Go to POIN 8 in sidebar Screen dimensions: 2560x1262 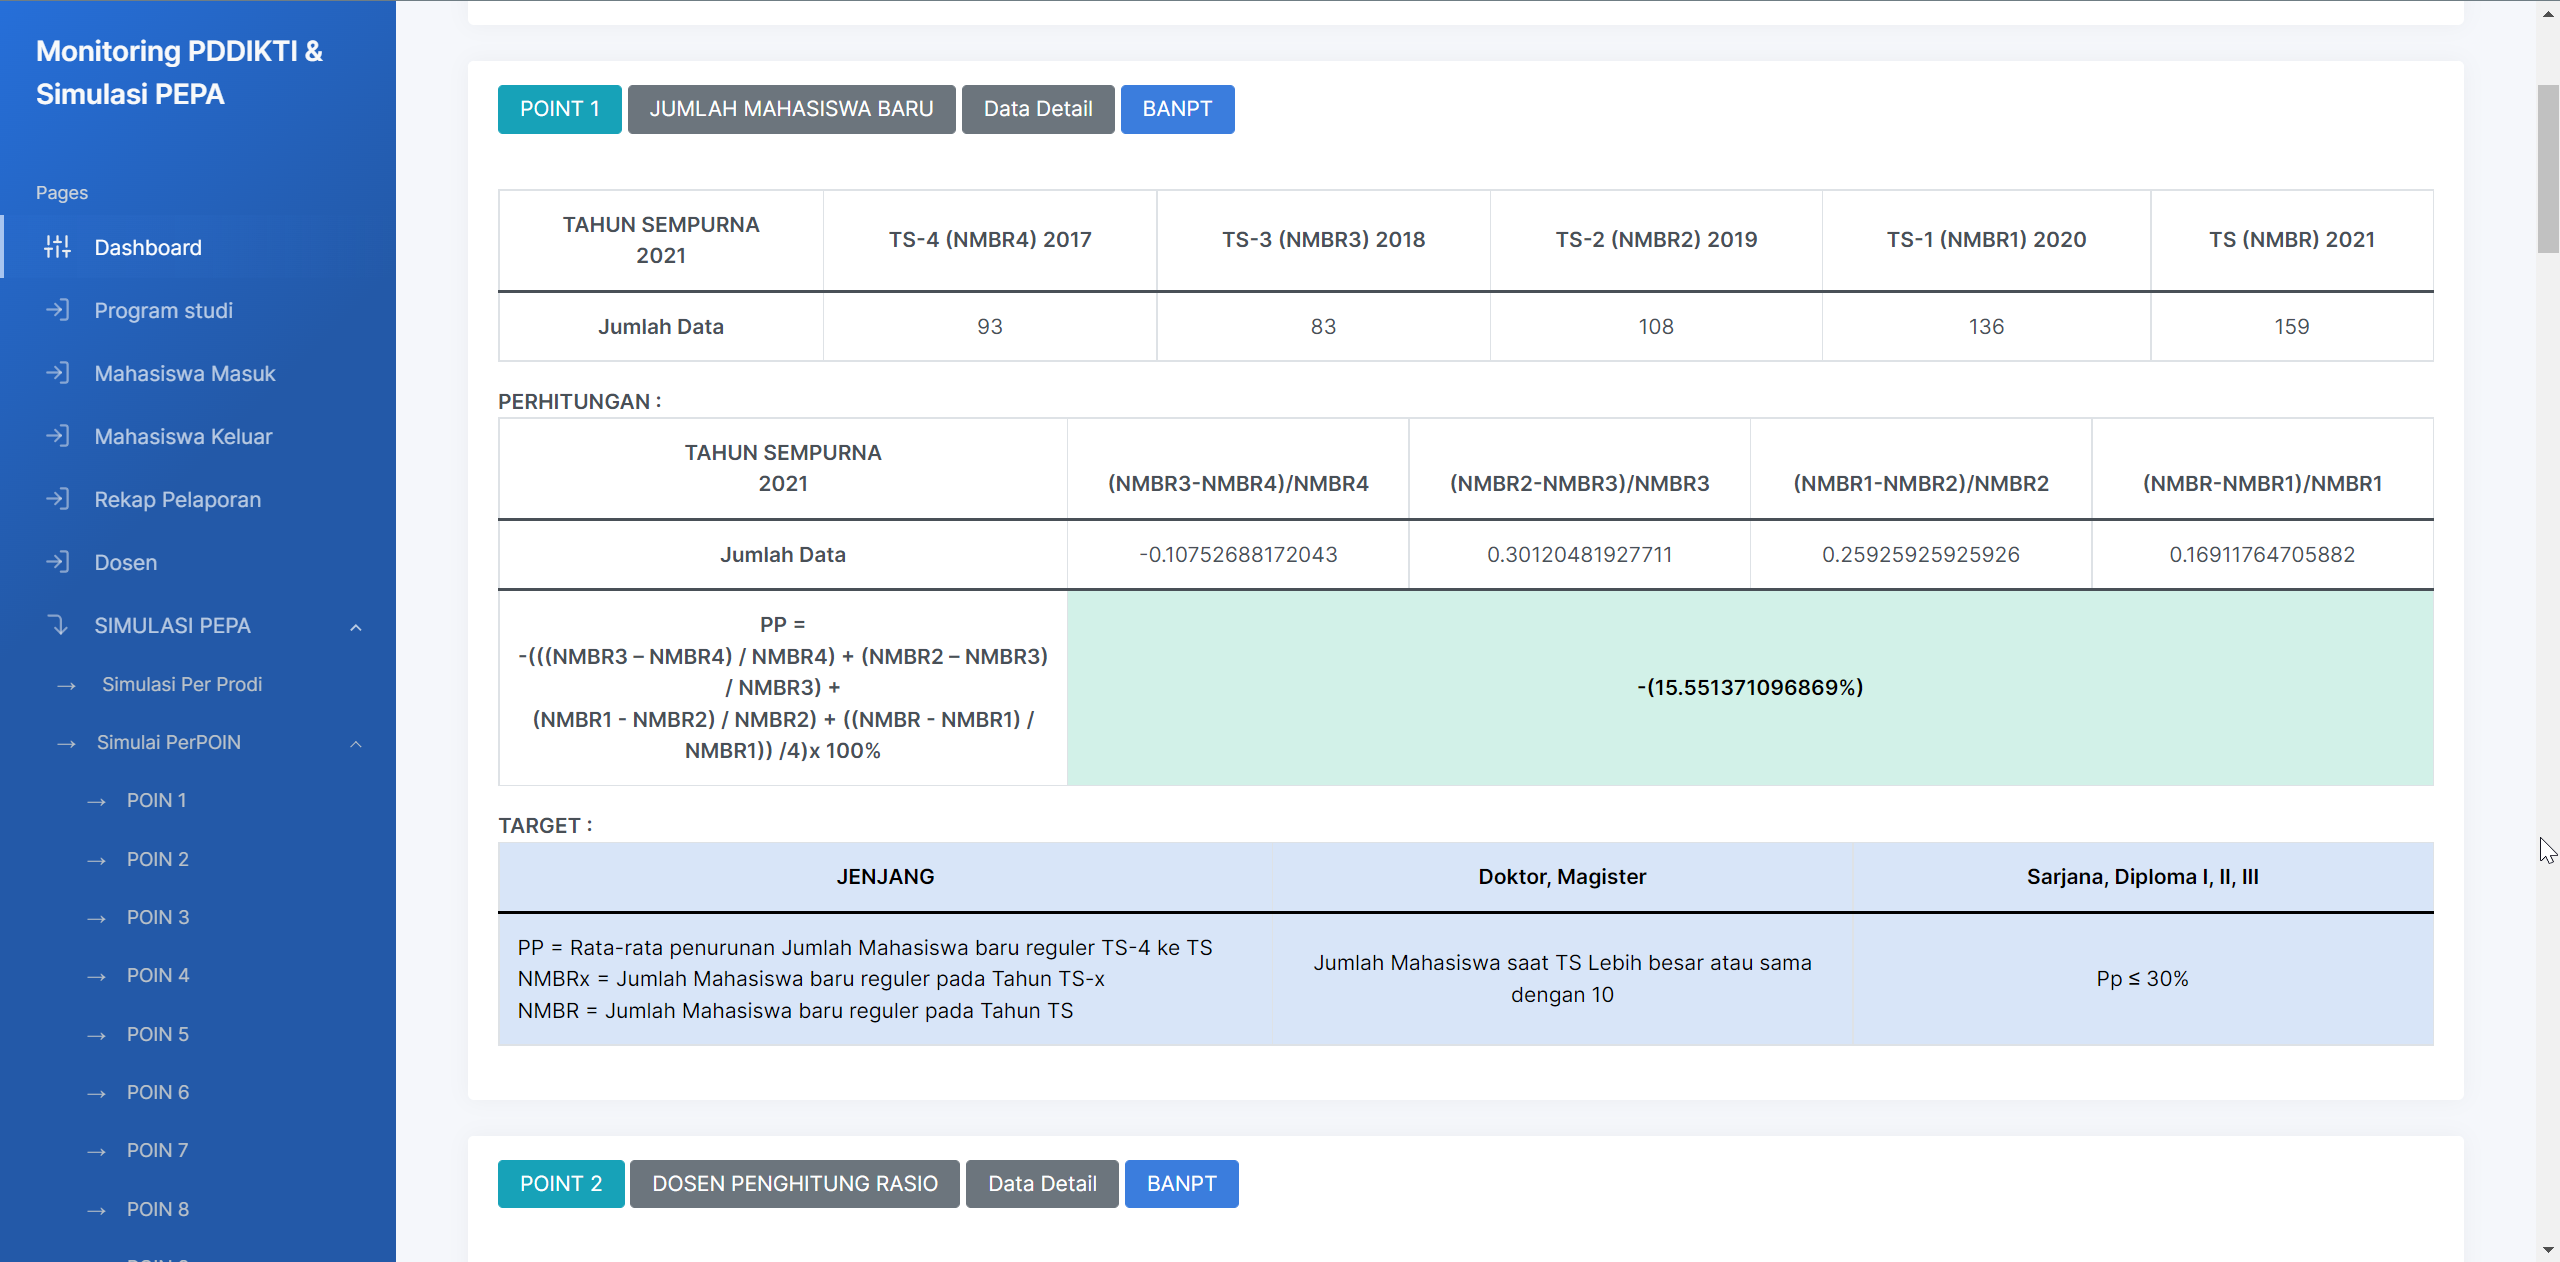point(157,1209)
